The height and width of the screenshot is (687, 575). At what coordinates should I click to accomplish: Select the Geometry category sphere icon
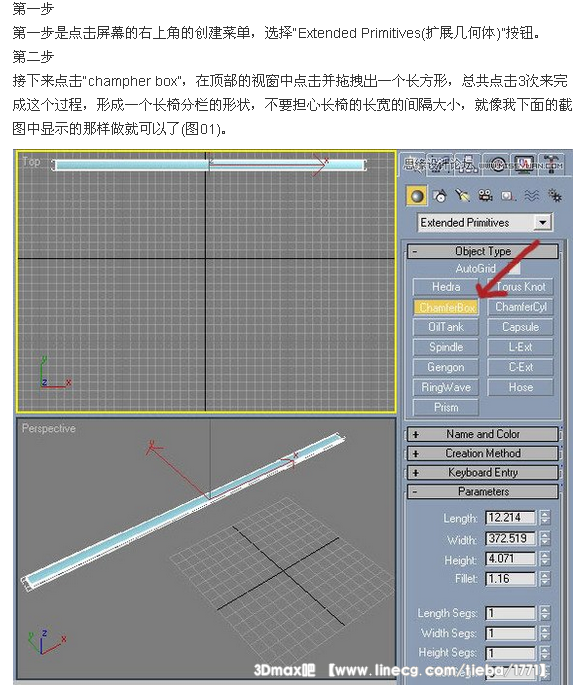(x=417, y=196)
